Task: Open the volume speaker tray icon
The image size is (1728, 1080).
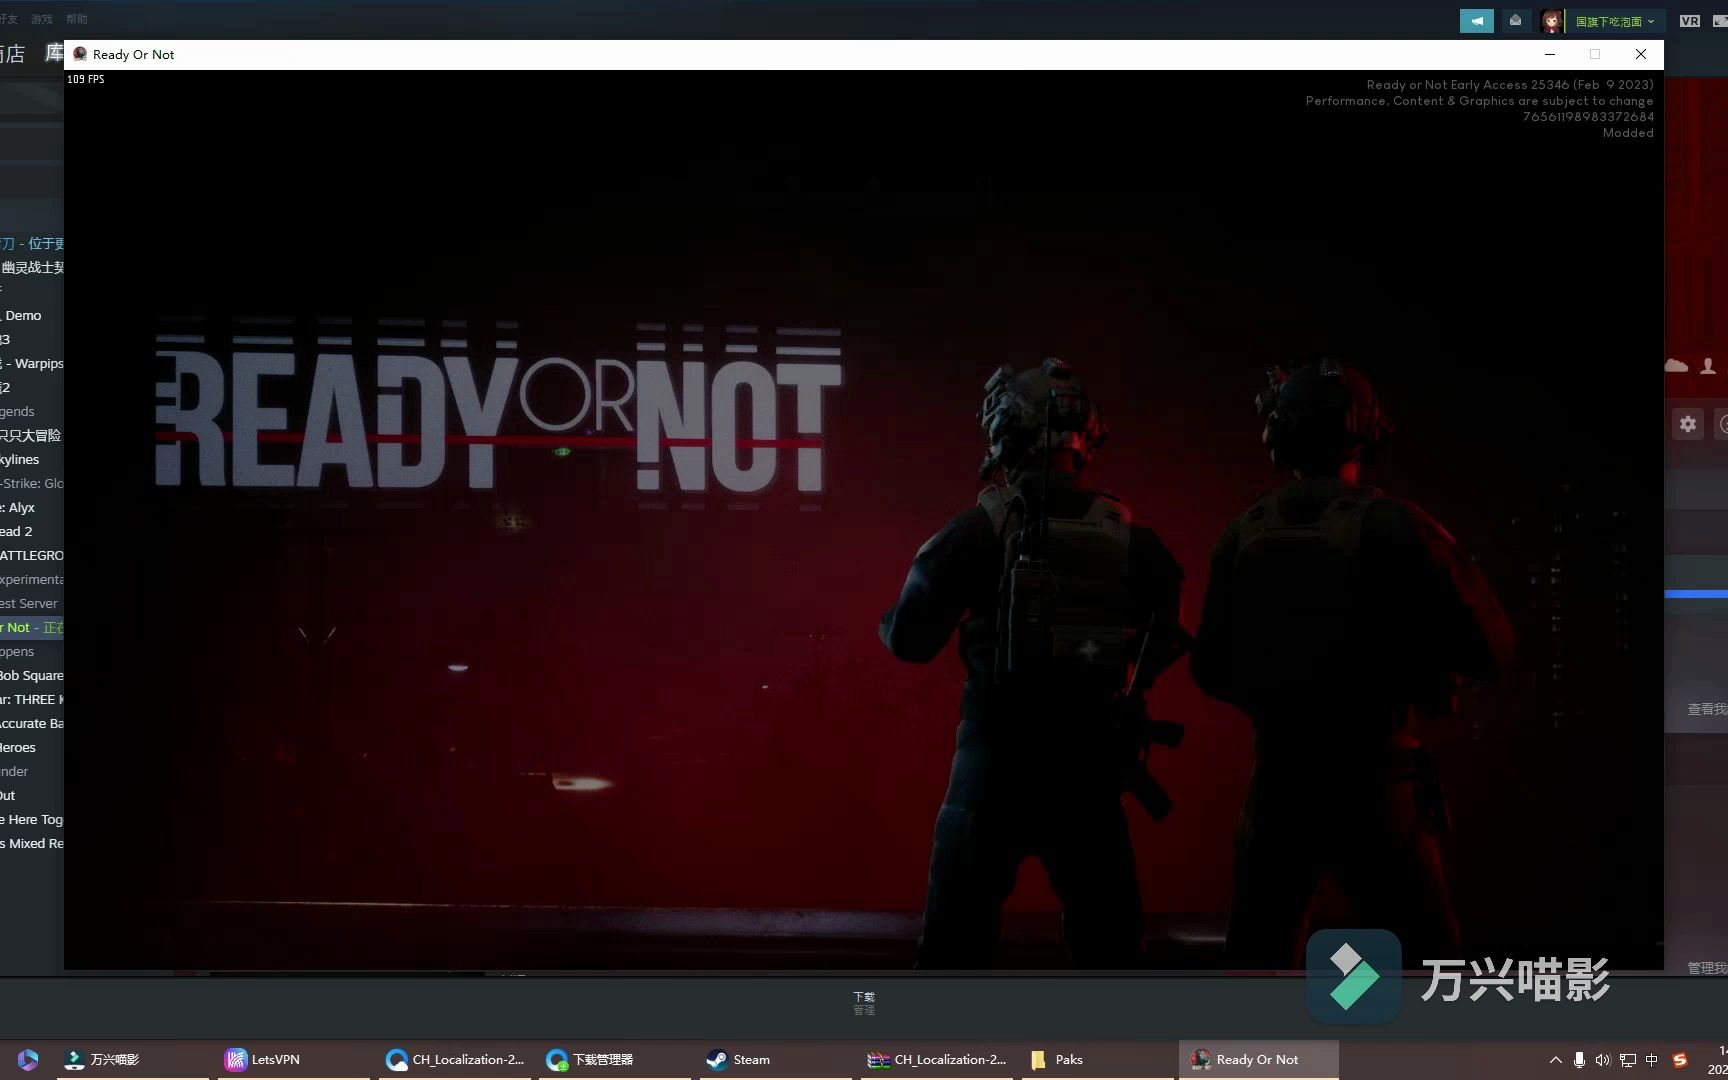Action: 1603,1060
